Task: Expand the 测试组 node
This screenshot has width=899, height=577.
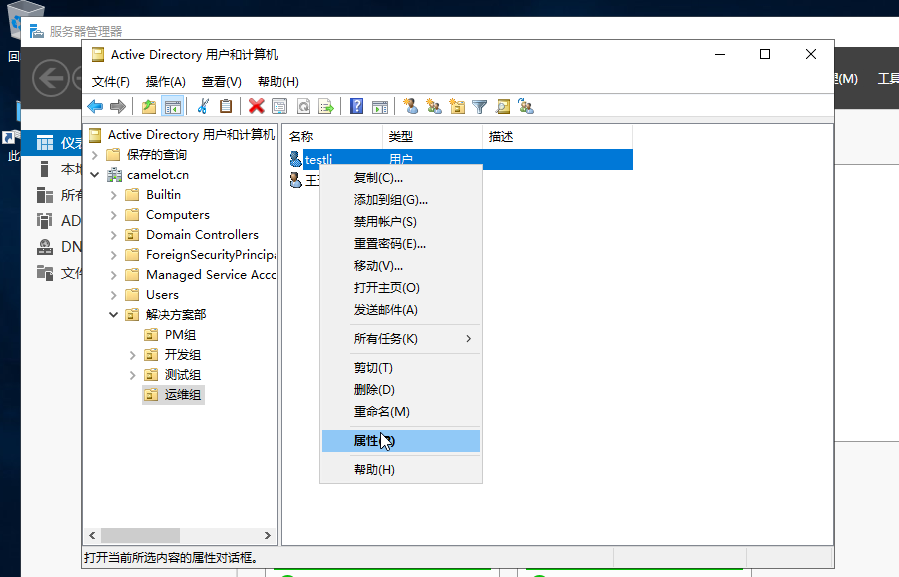Action: pyautogui.click(x=132, y=375)
